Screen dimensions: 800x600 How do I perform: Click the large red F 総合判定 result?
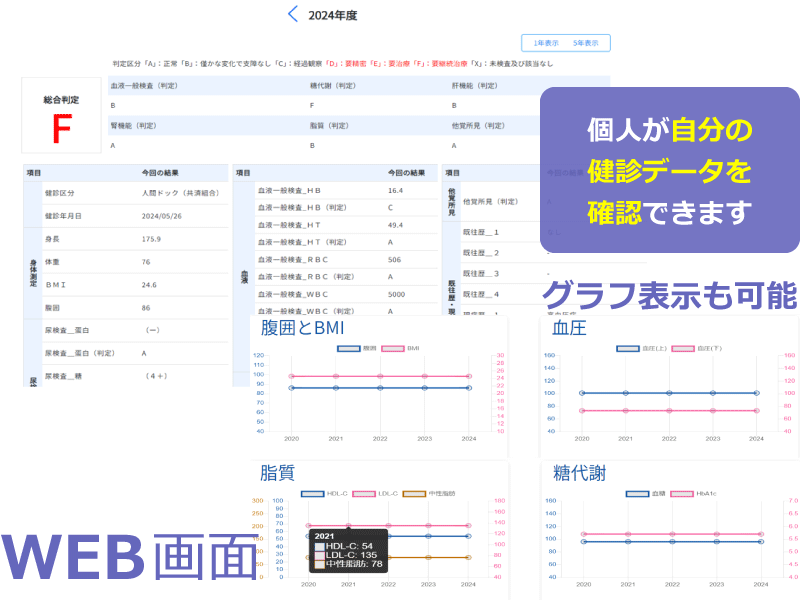tap(61, 127)
